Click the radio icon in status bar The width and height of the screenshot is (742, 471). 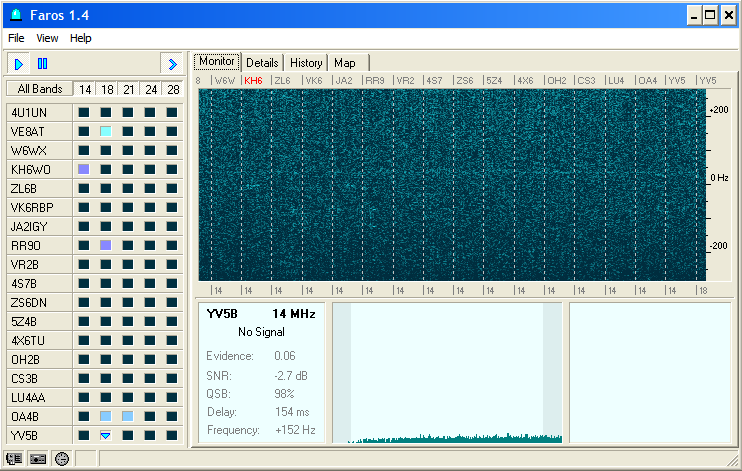38,458
